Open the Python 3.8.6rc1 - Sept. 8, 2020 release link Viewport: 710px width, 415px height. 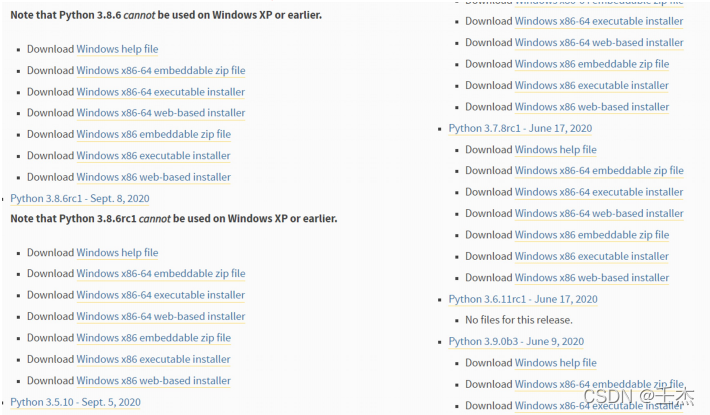(x=80, y=199)
